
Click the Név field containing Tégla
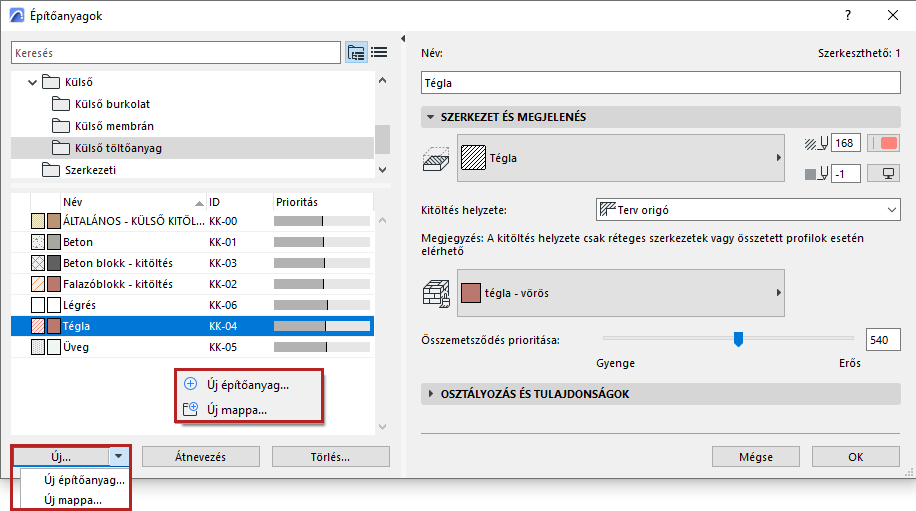tap(661, 83)
